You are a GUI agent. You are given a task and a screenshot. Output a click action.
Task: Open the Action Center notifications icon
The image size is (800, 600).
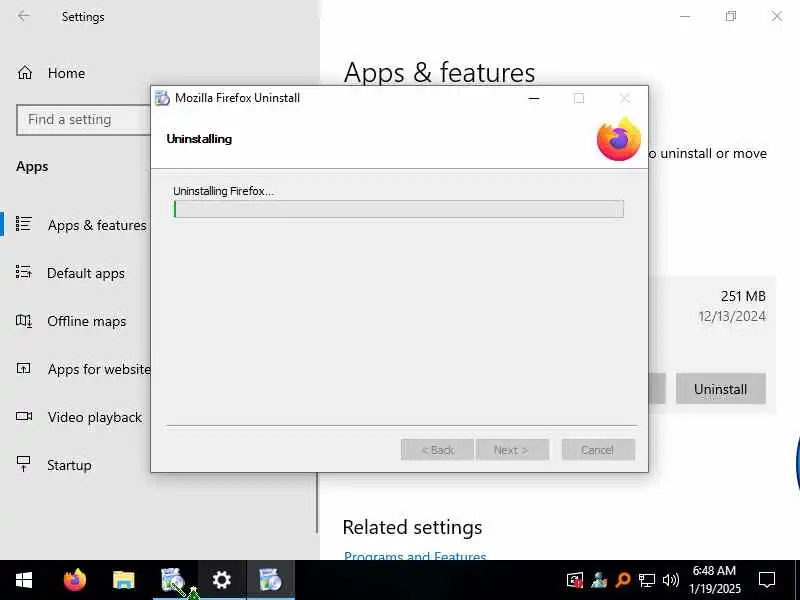[767, 580]
